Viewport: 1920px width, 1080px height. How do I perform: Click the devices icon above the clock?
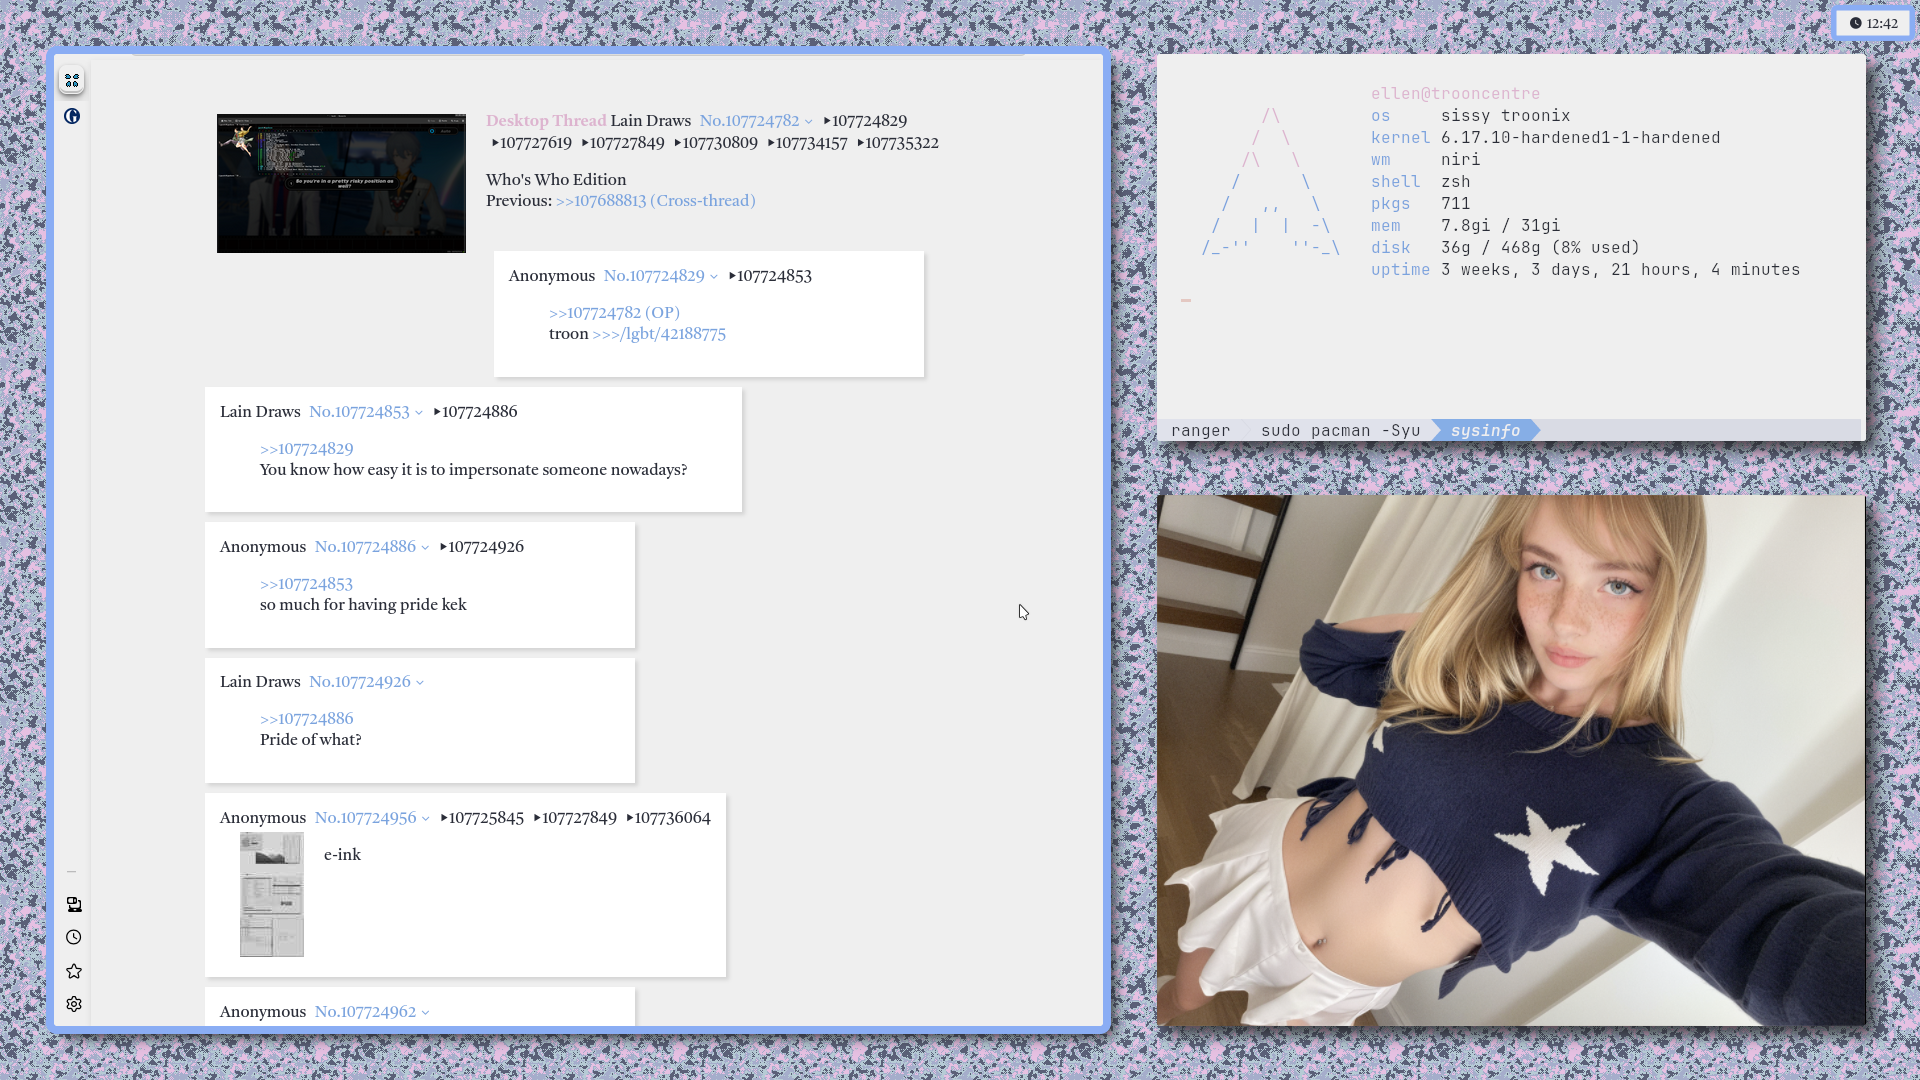click(74, 904)
